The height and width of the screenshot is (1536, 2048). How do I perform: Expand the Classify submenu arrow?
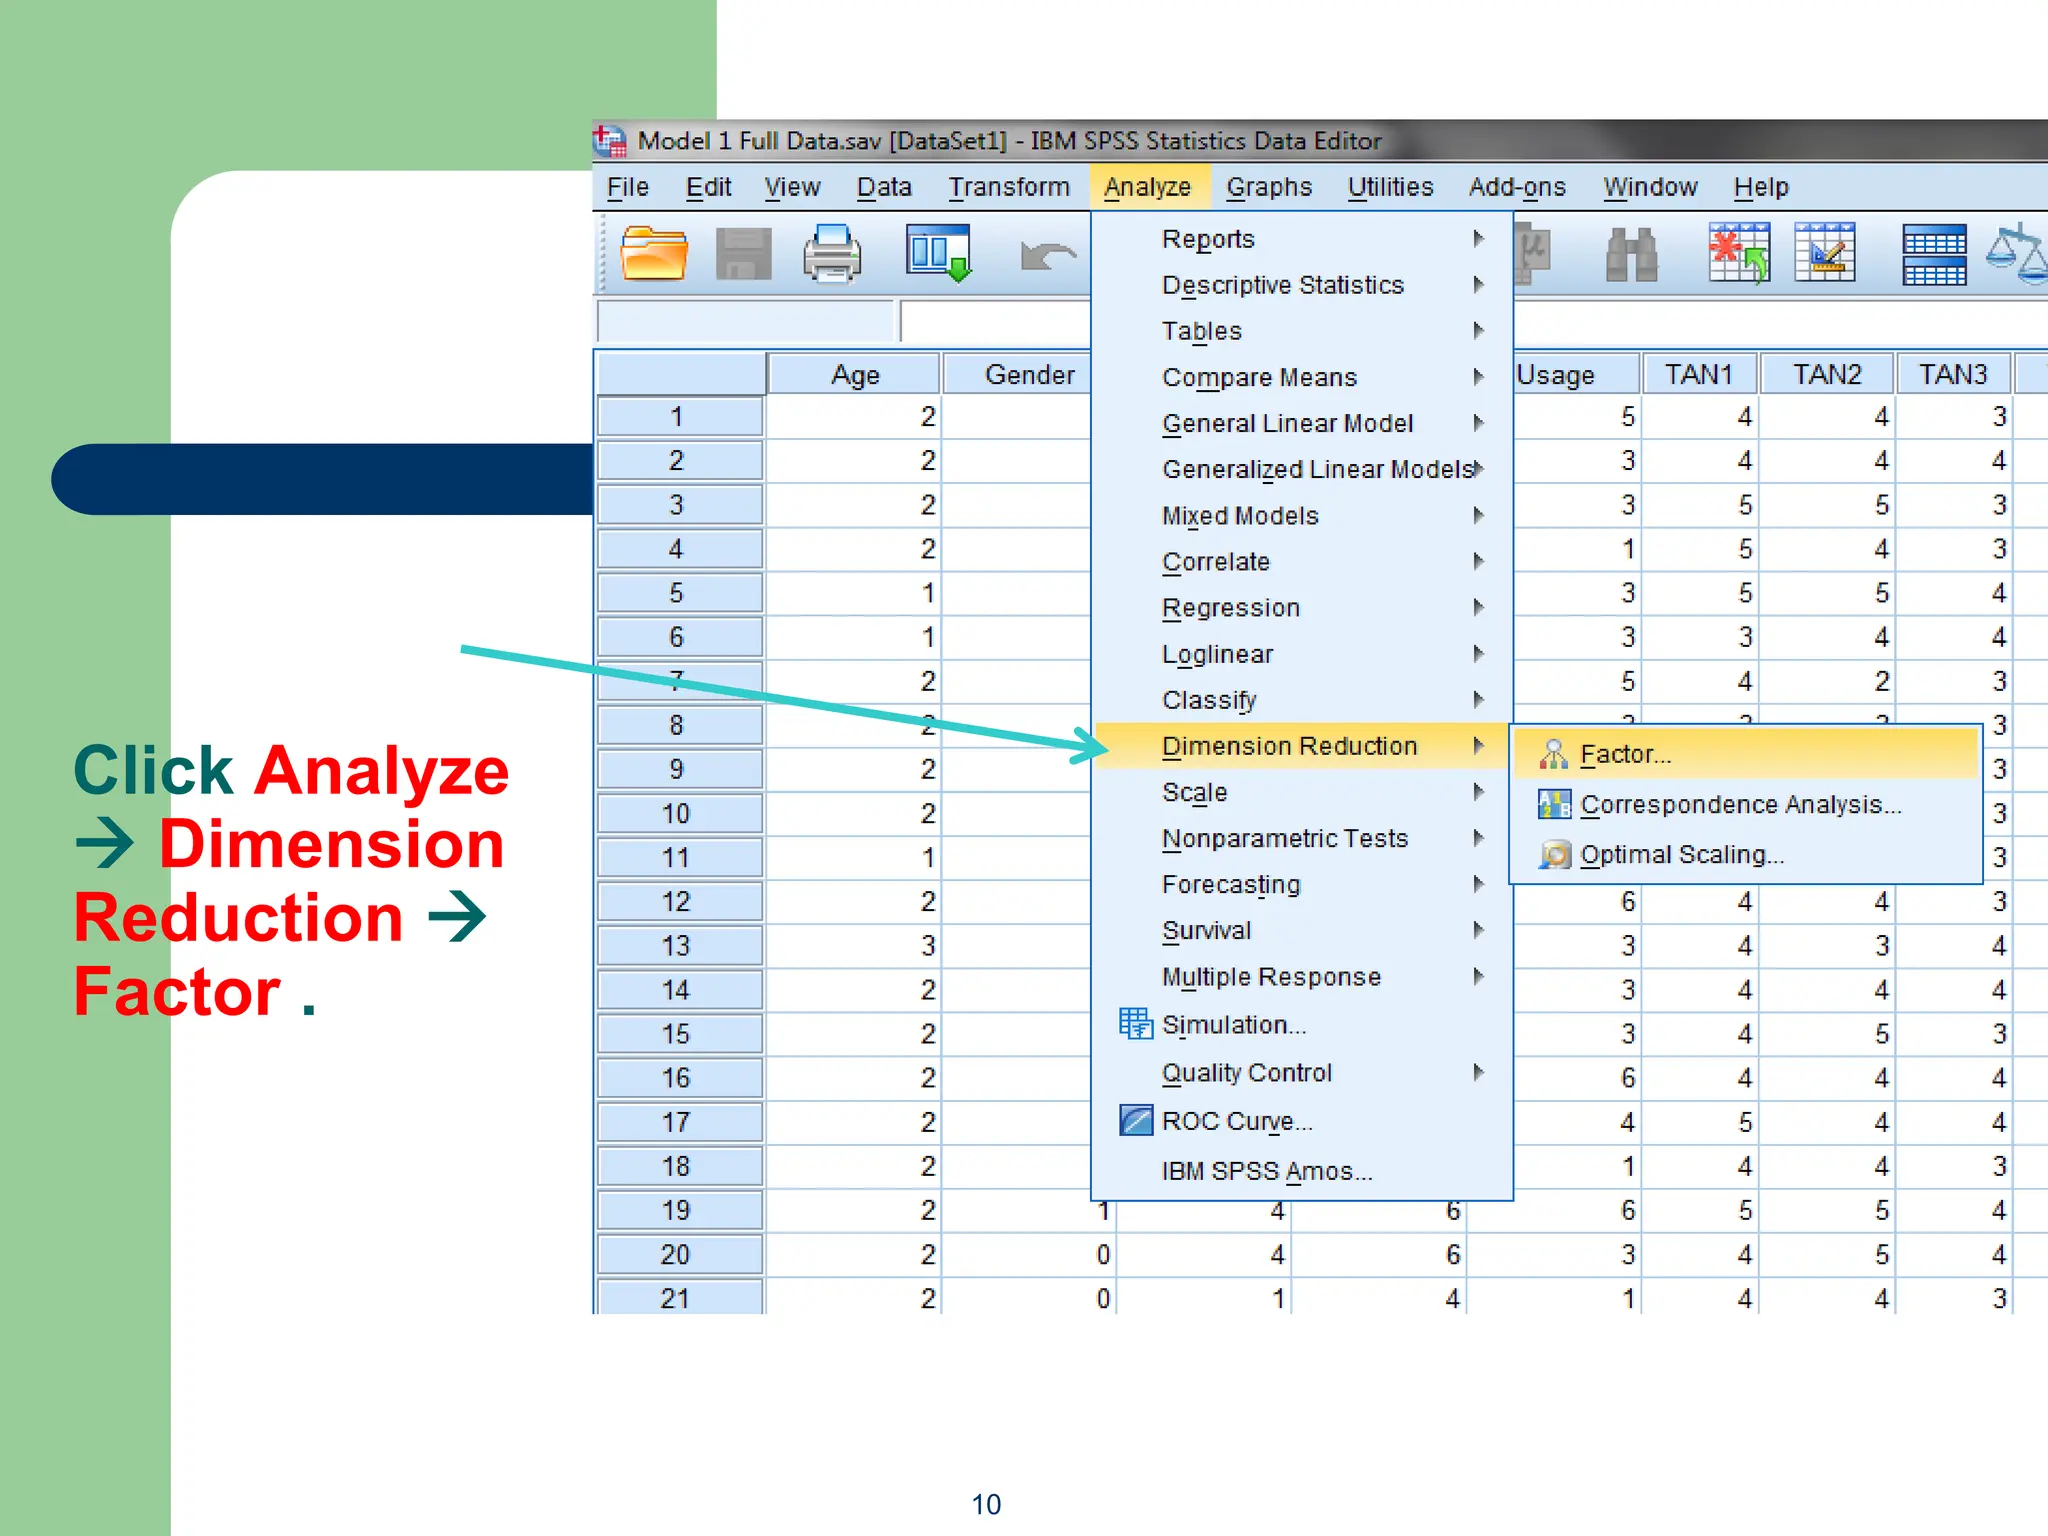click(1478, 699)
